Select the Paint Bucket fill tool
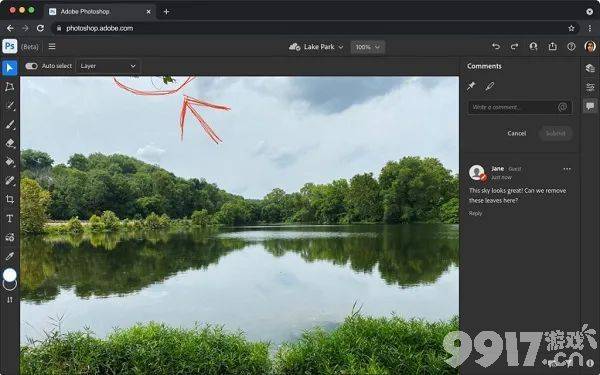This screenshot has height=375, width=600. 10,162
